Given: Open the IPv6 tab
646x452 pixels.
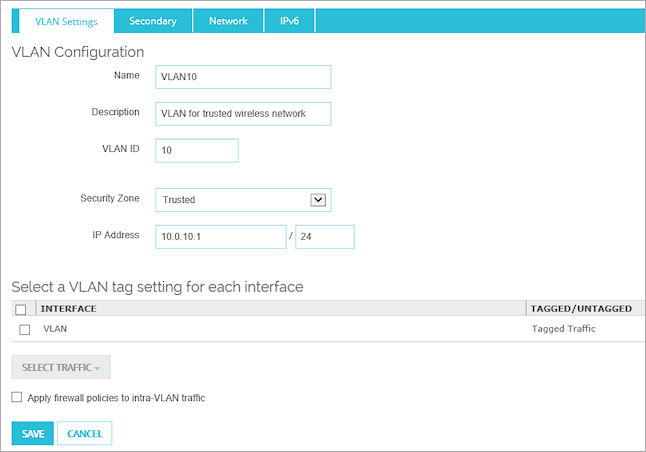Looking at the screenshot, I should 289,21.
